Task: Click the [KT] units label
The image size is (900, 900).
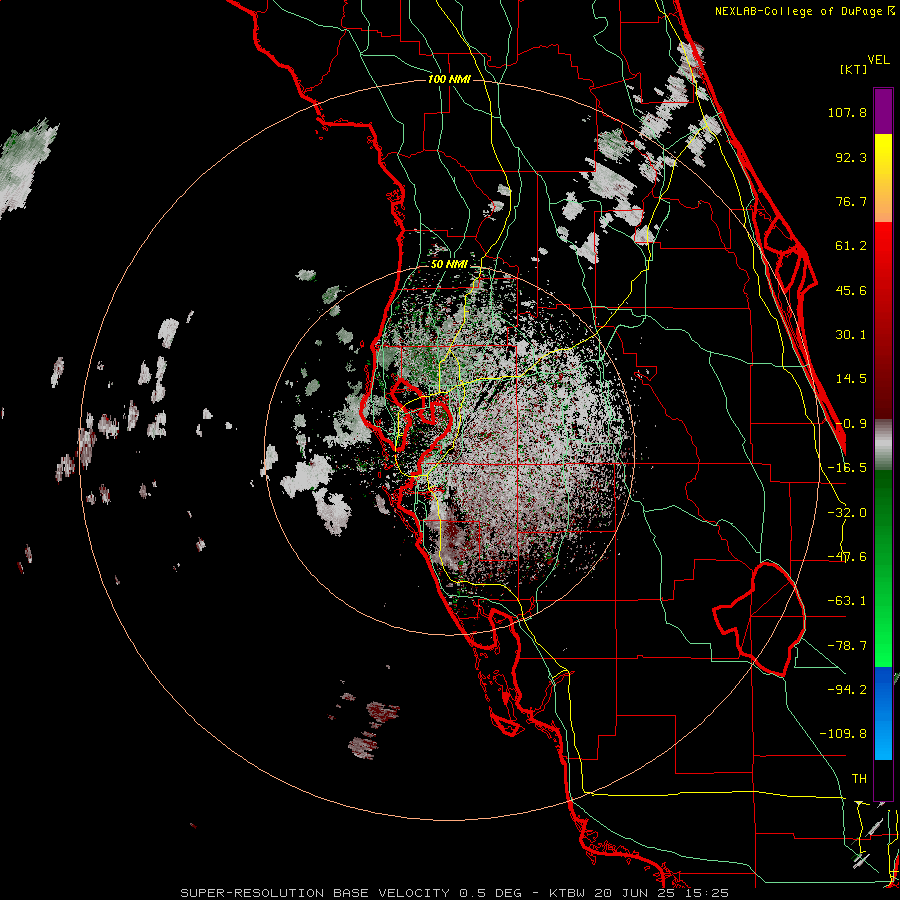Action: 854,69
